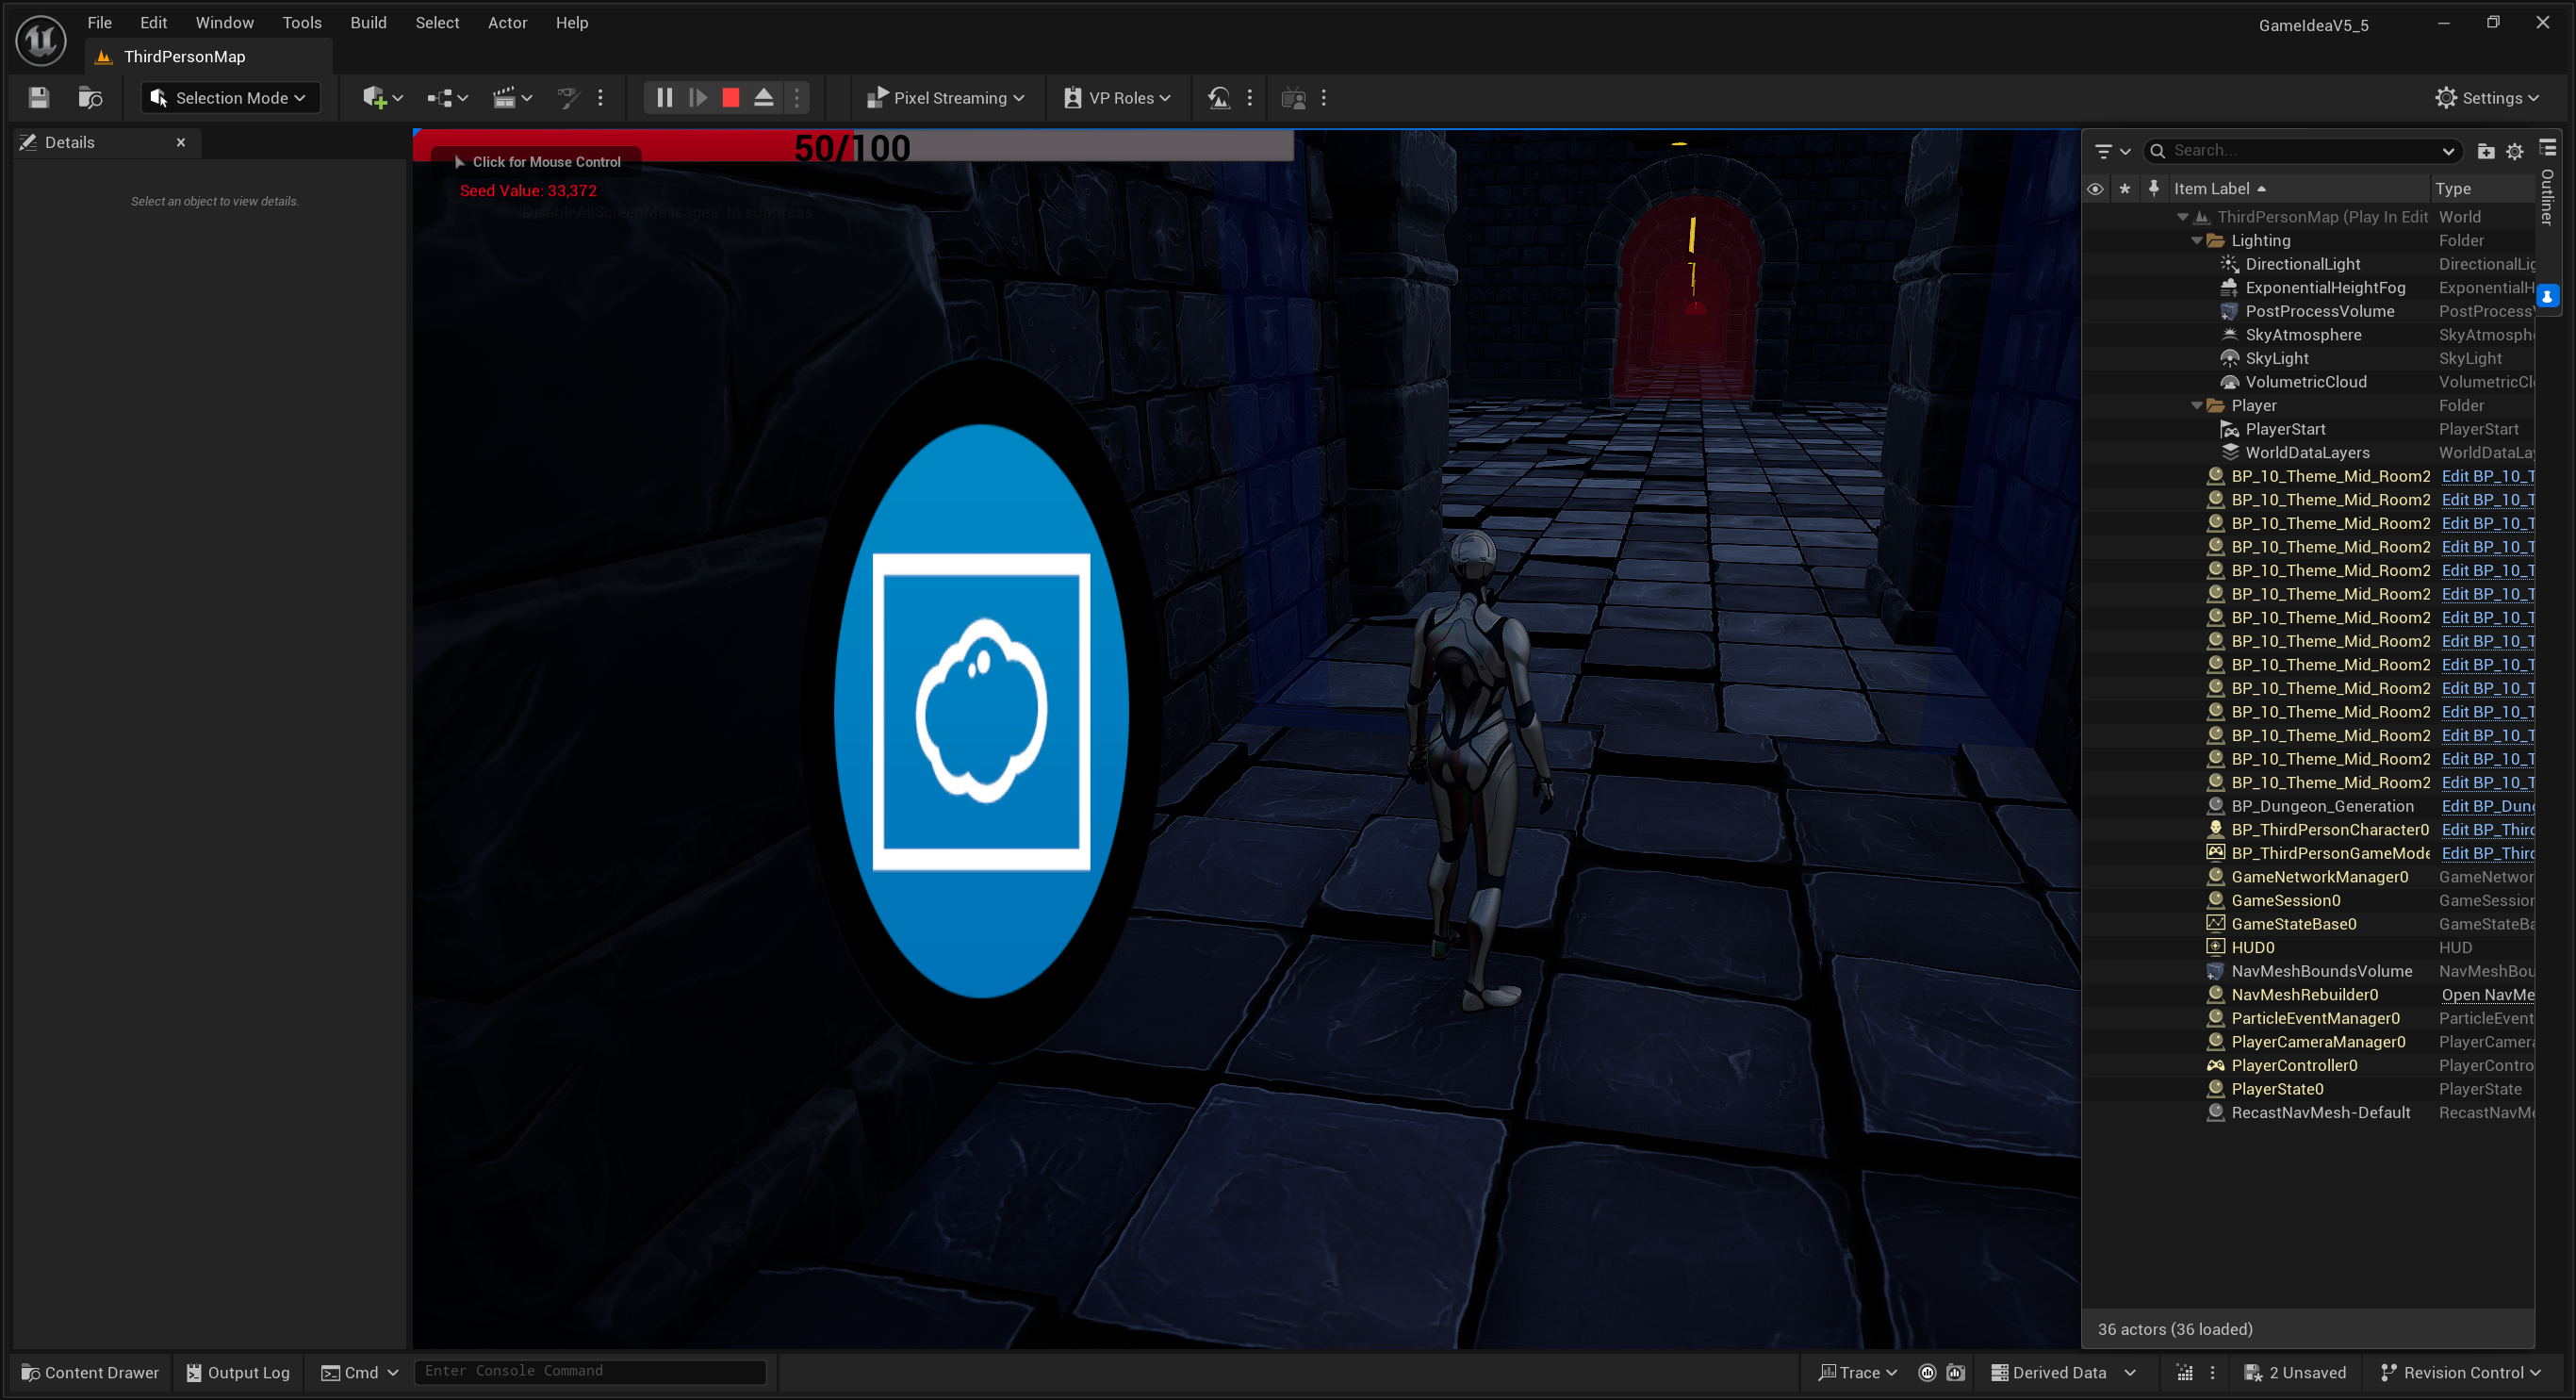The width and height of the screenshot is (2576, 1400).
Task: Toggle the visibility eye column header
Action: tap(2095, 189)
